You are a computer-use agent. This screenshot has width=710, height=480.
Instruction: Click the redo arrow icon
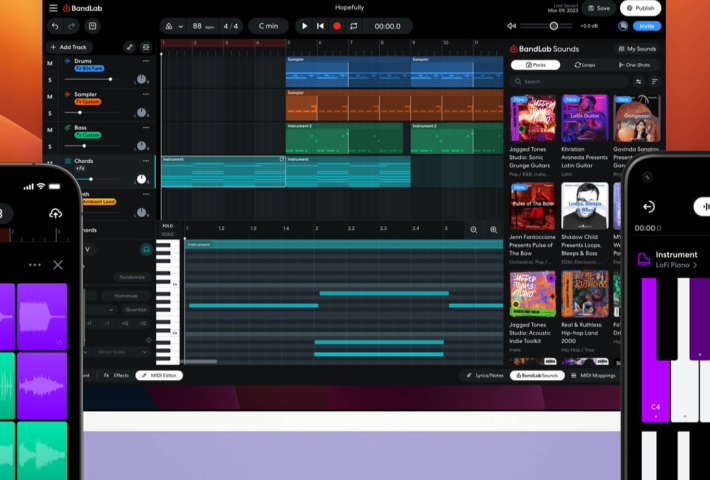[x=72, y=26]
